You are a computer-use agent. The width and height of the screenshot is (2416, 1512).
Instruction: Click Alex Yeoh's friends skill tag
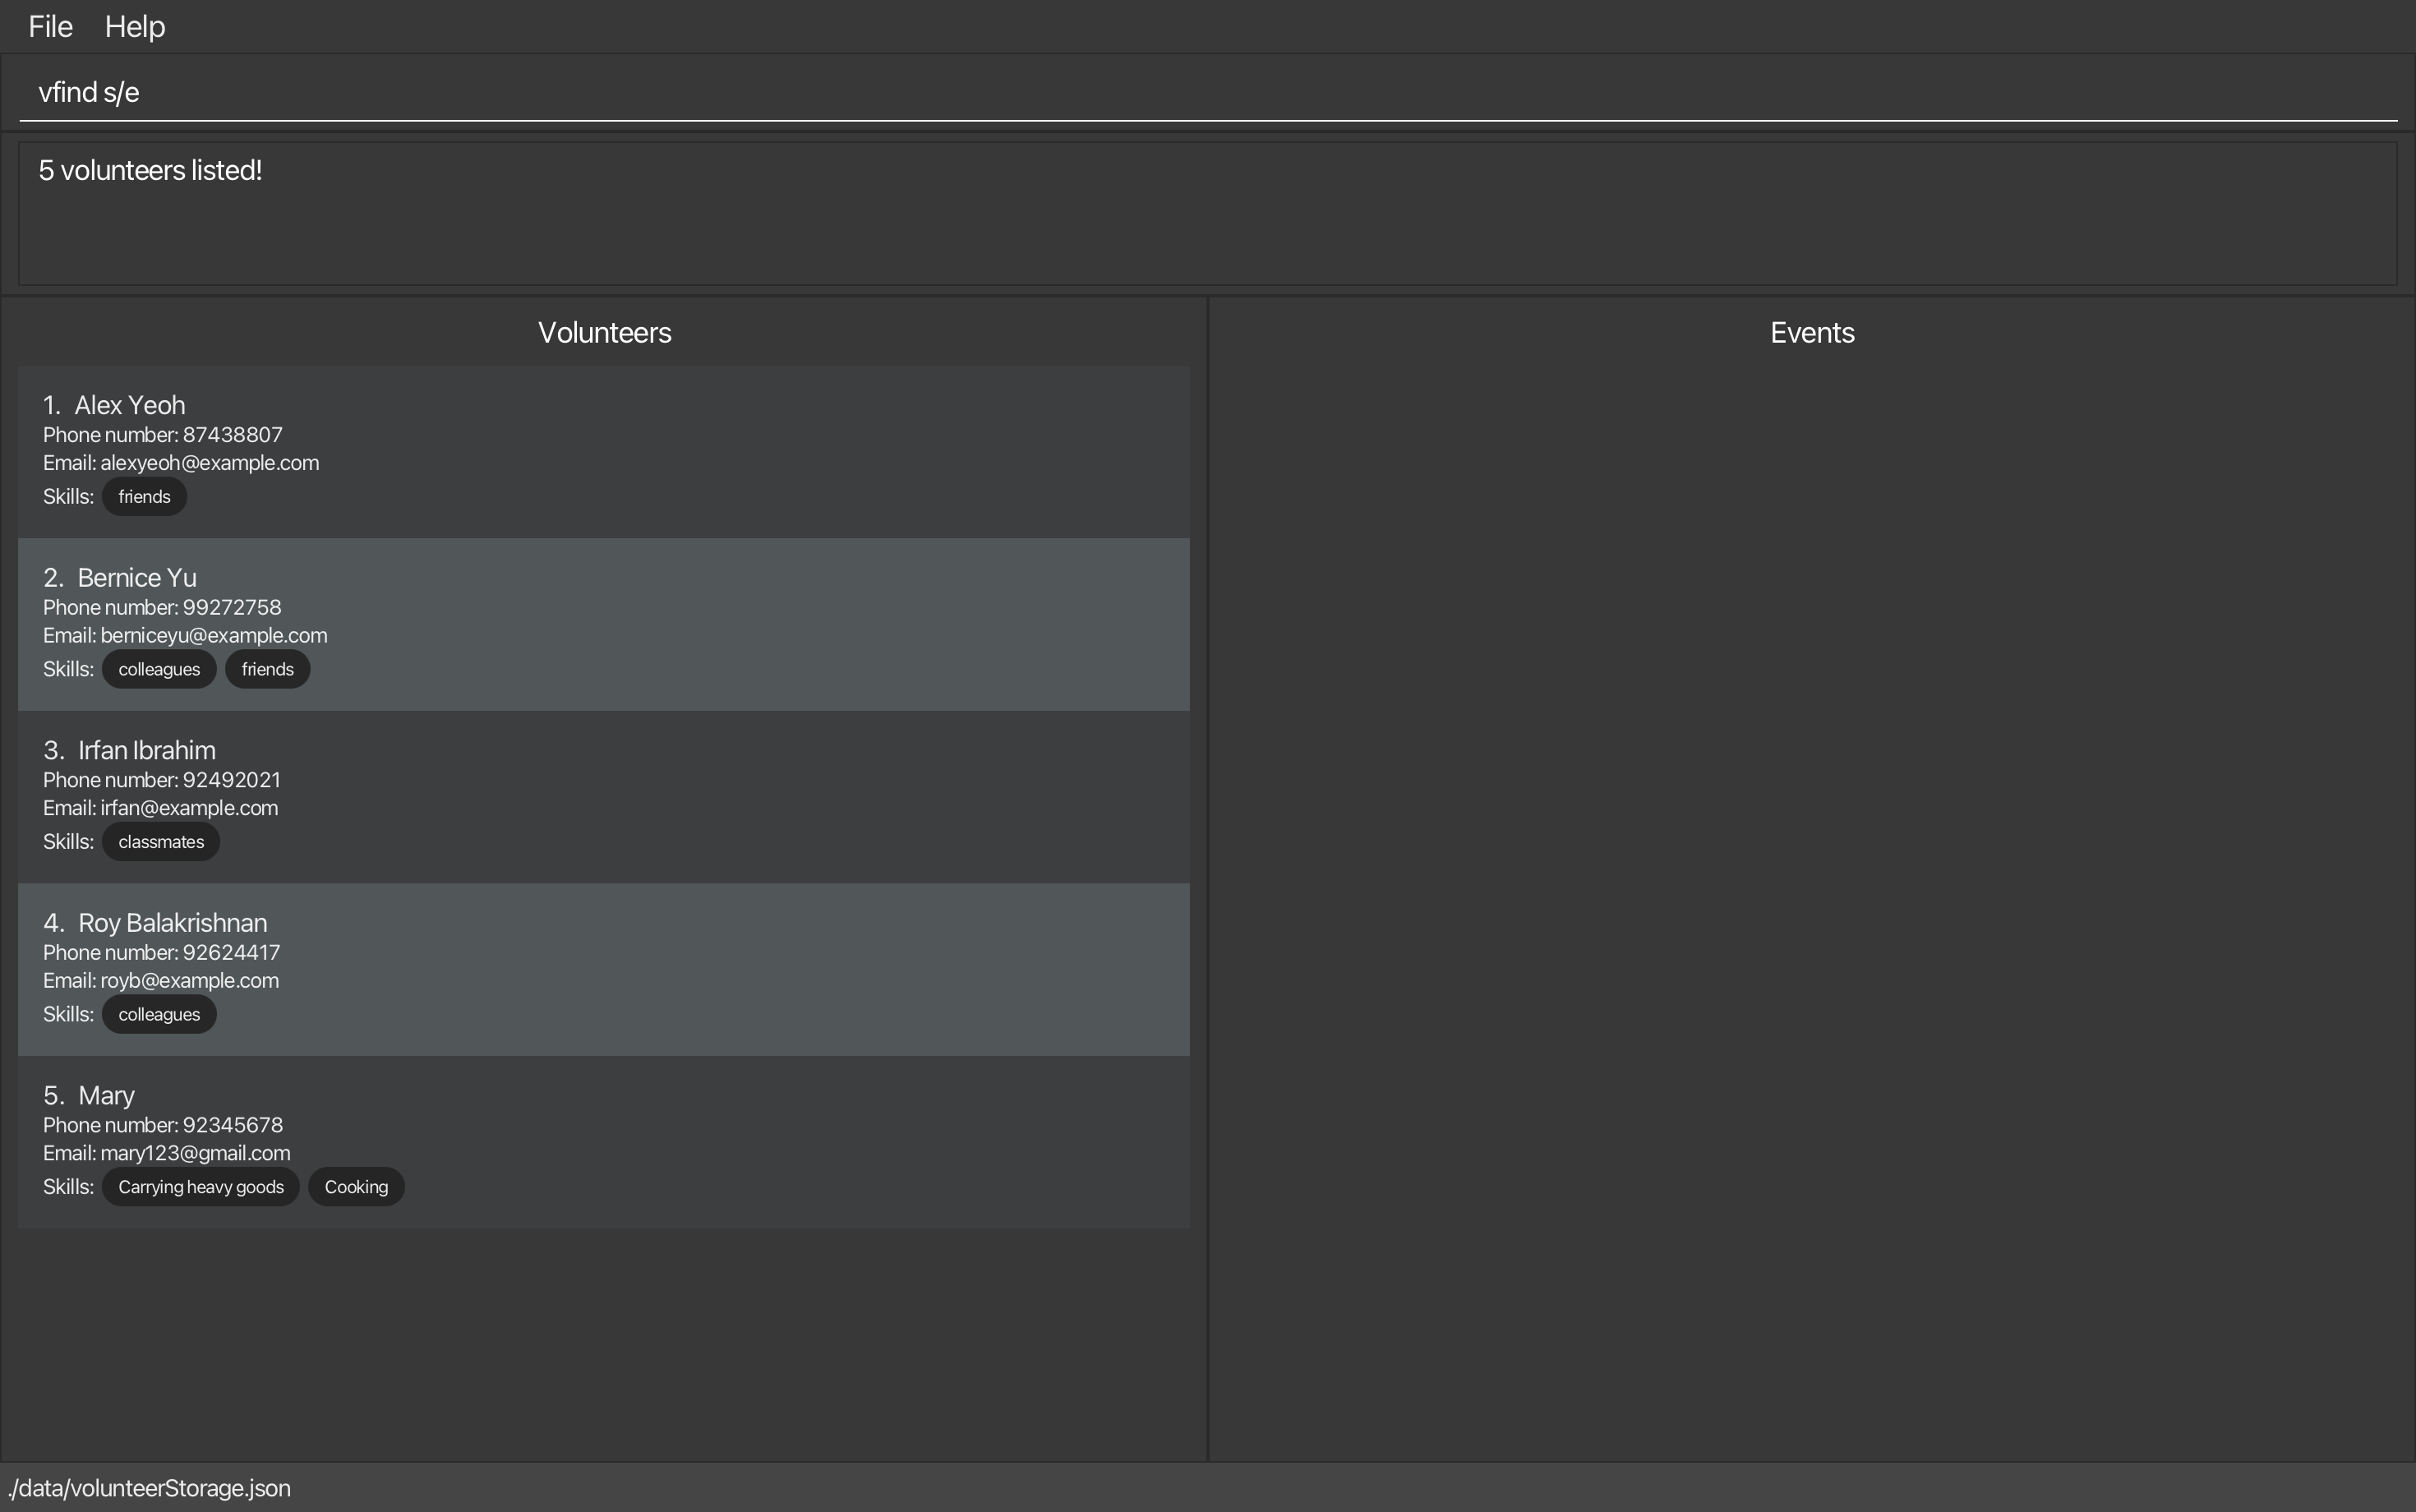[x=144, y=497]
